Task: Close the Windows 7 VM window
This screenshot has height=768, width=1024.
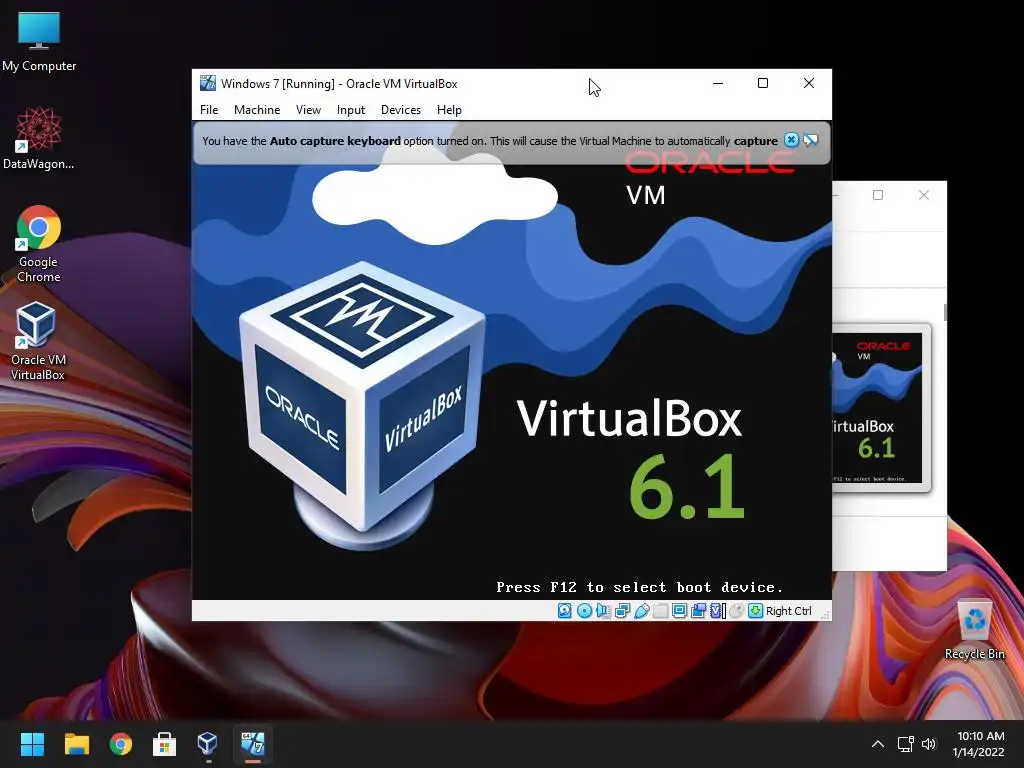Action: coord(808,83)
